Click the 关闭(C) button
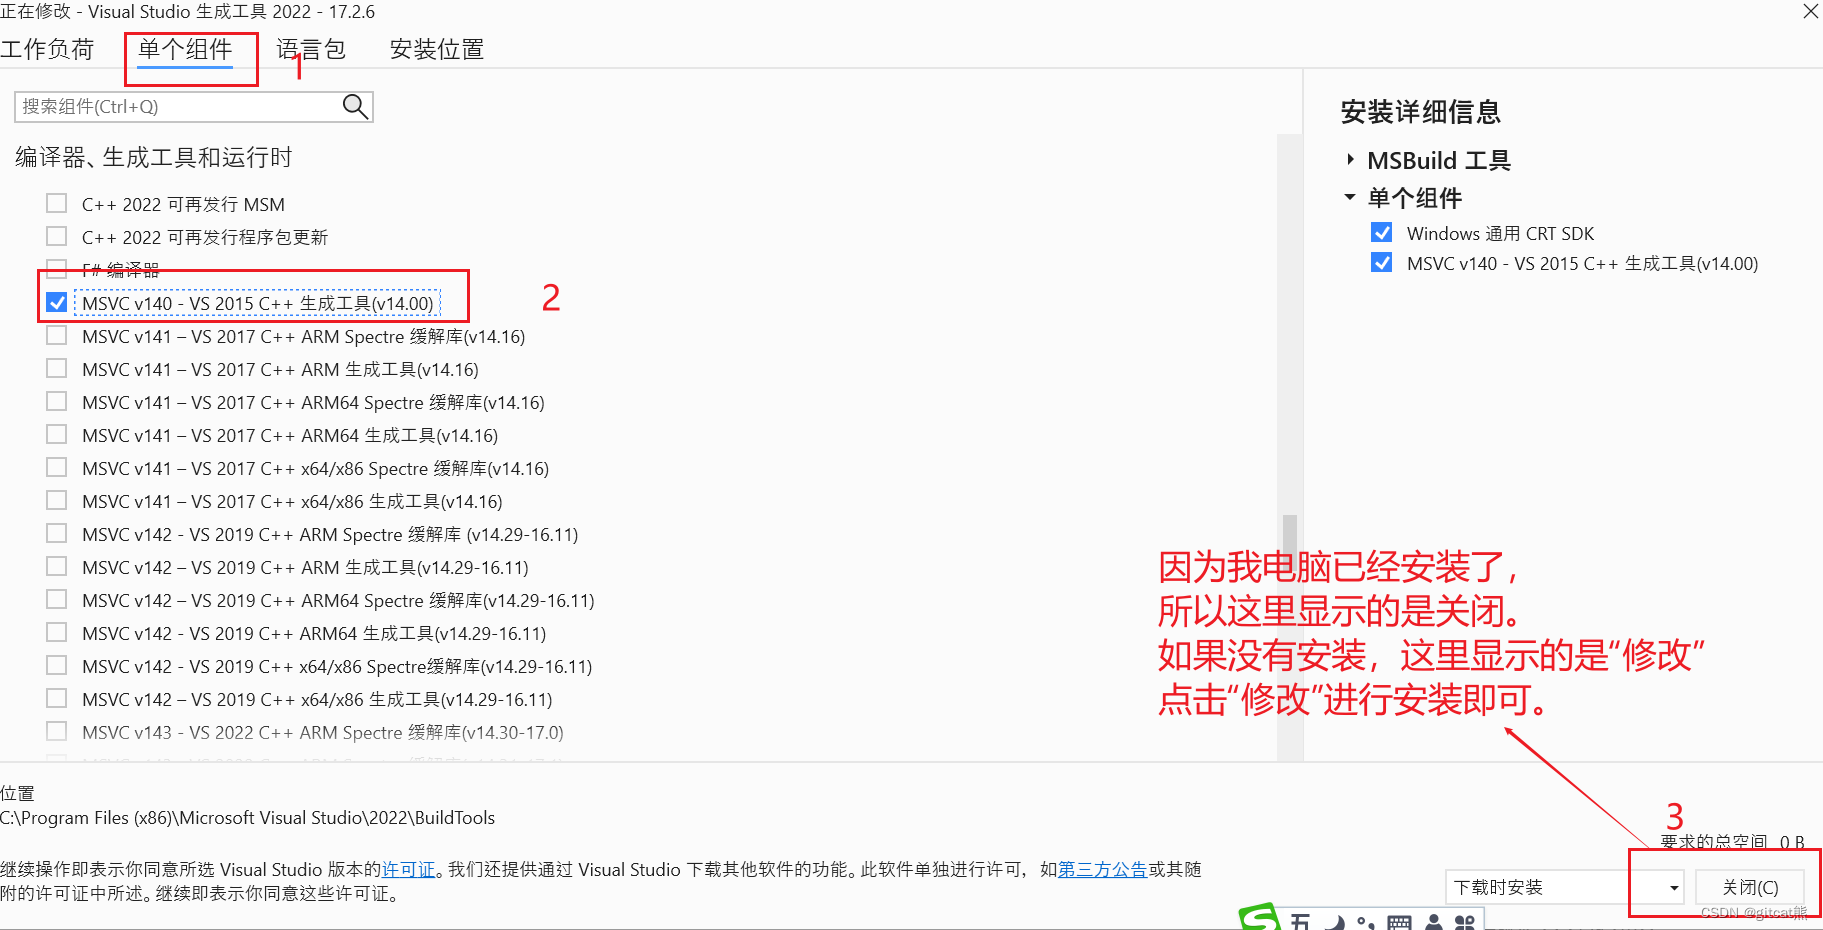This screenshot has height=930, width=1823. [x=1750, y=887]
